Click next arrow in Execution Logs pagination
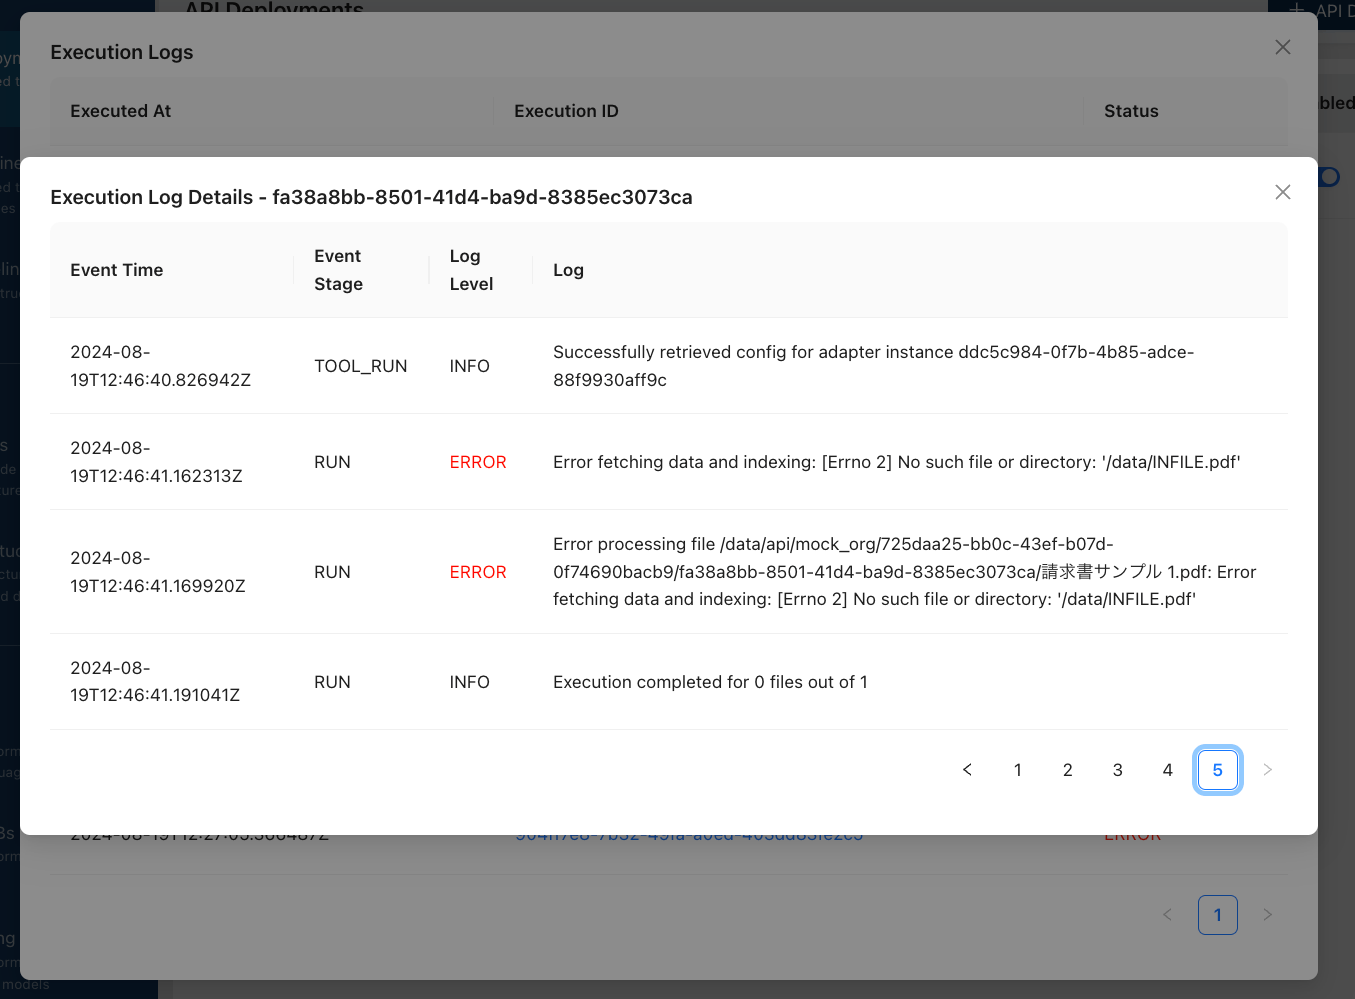The width and height of the screenshot is (1355, 999). (x=1267, y=915)
